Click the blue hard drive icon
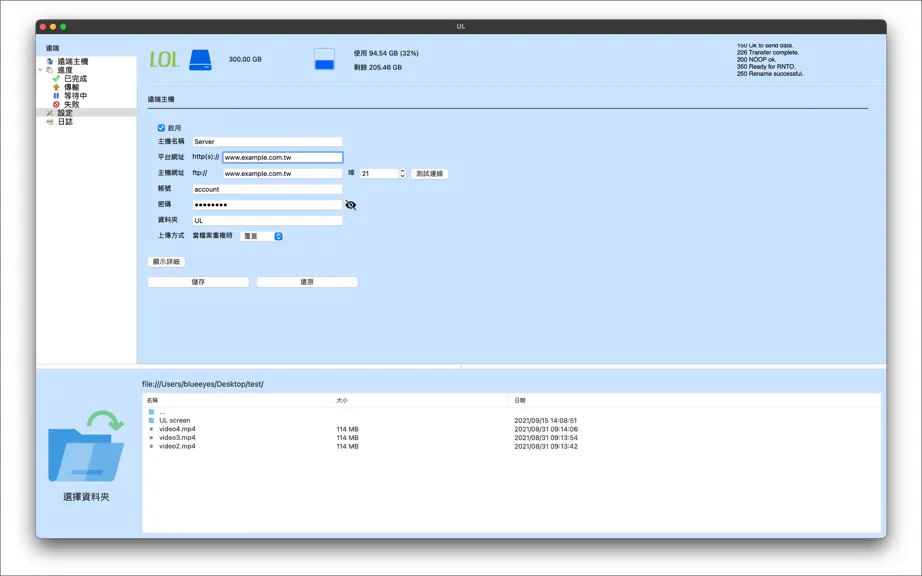Screen dimensions: 922x576 200,60
